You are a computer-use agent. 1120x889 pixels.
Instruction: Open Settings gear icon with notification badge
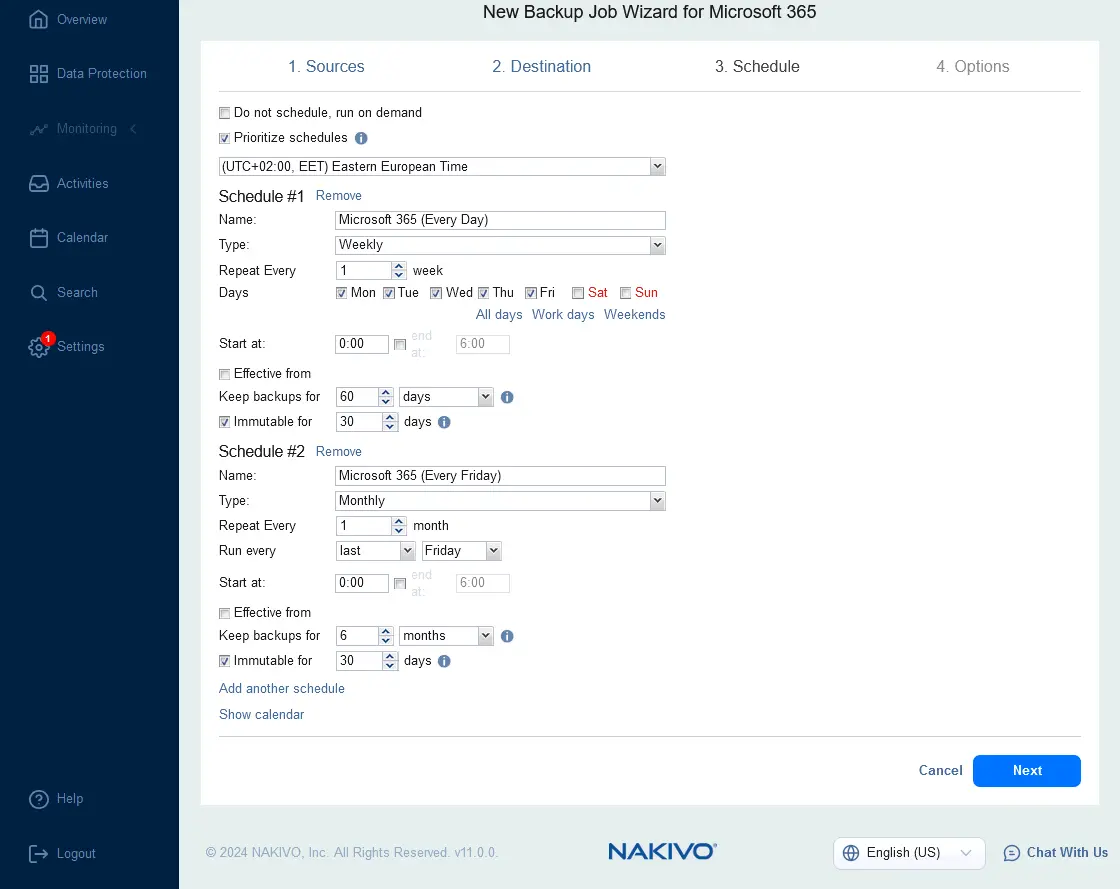pyautogui.click(x=39, y=347)
